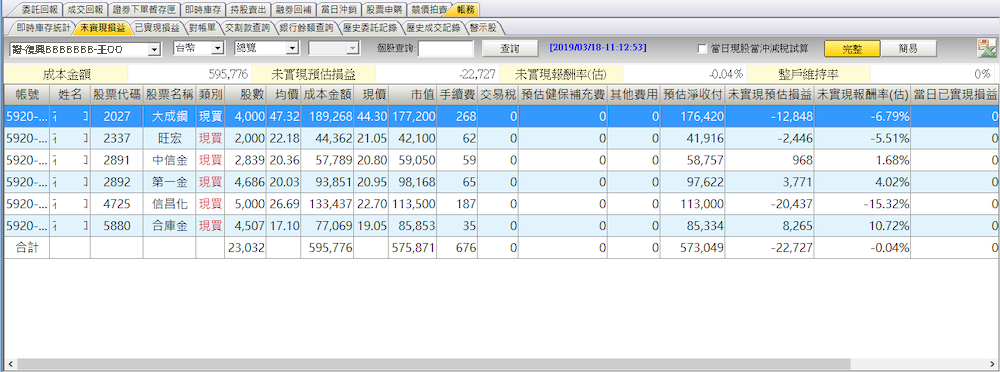Screen dimensions: 1000x372
Task: Select the 旺宏 2337 stock row
Action: tap(500, 137)
